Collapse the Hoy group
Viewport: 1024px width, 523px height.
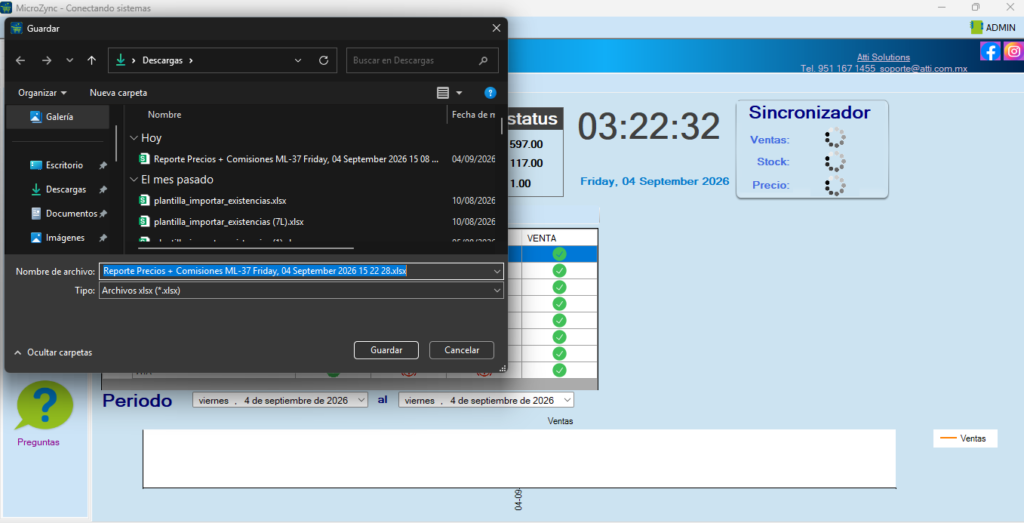point(134,138)
